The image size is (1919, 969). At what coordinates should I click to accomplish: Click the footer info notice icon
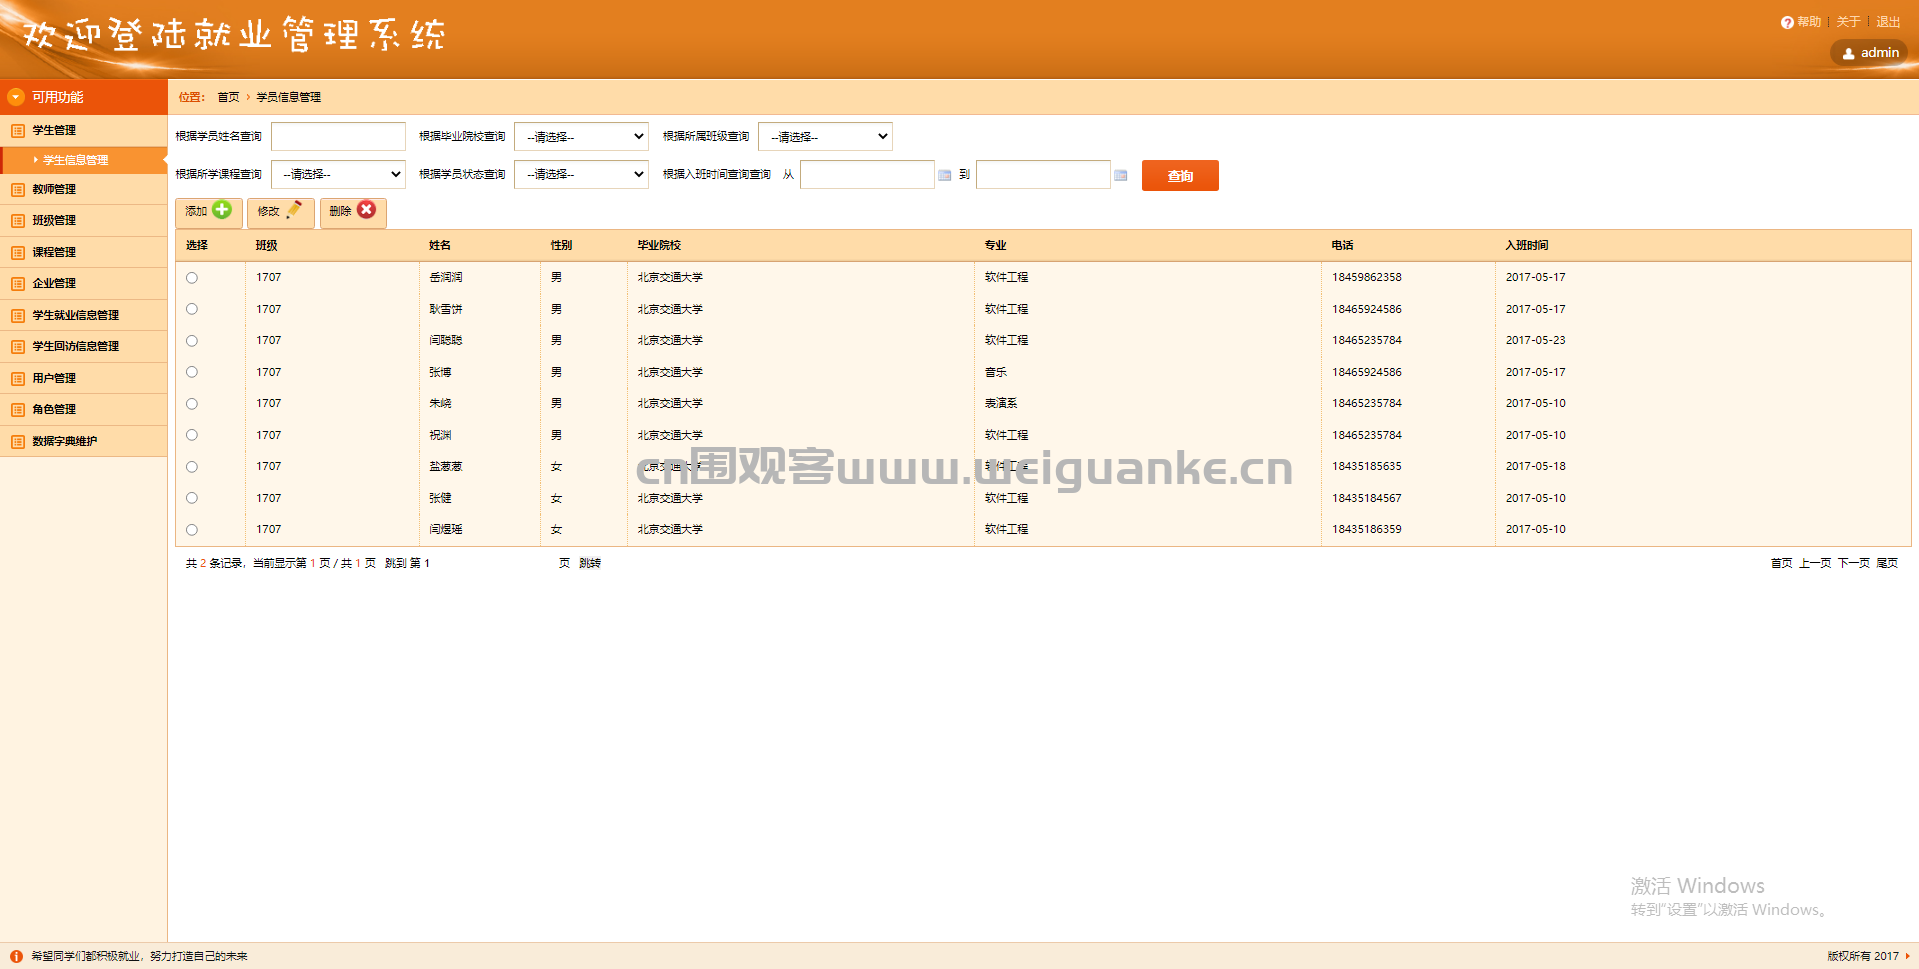click(x=16, y=956)
